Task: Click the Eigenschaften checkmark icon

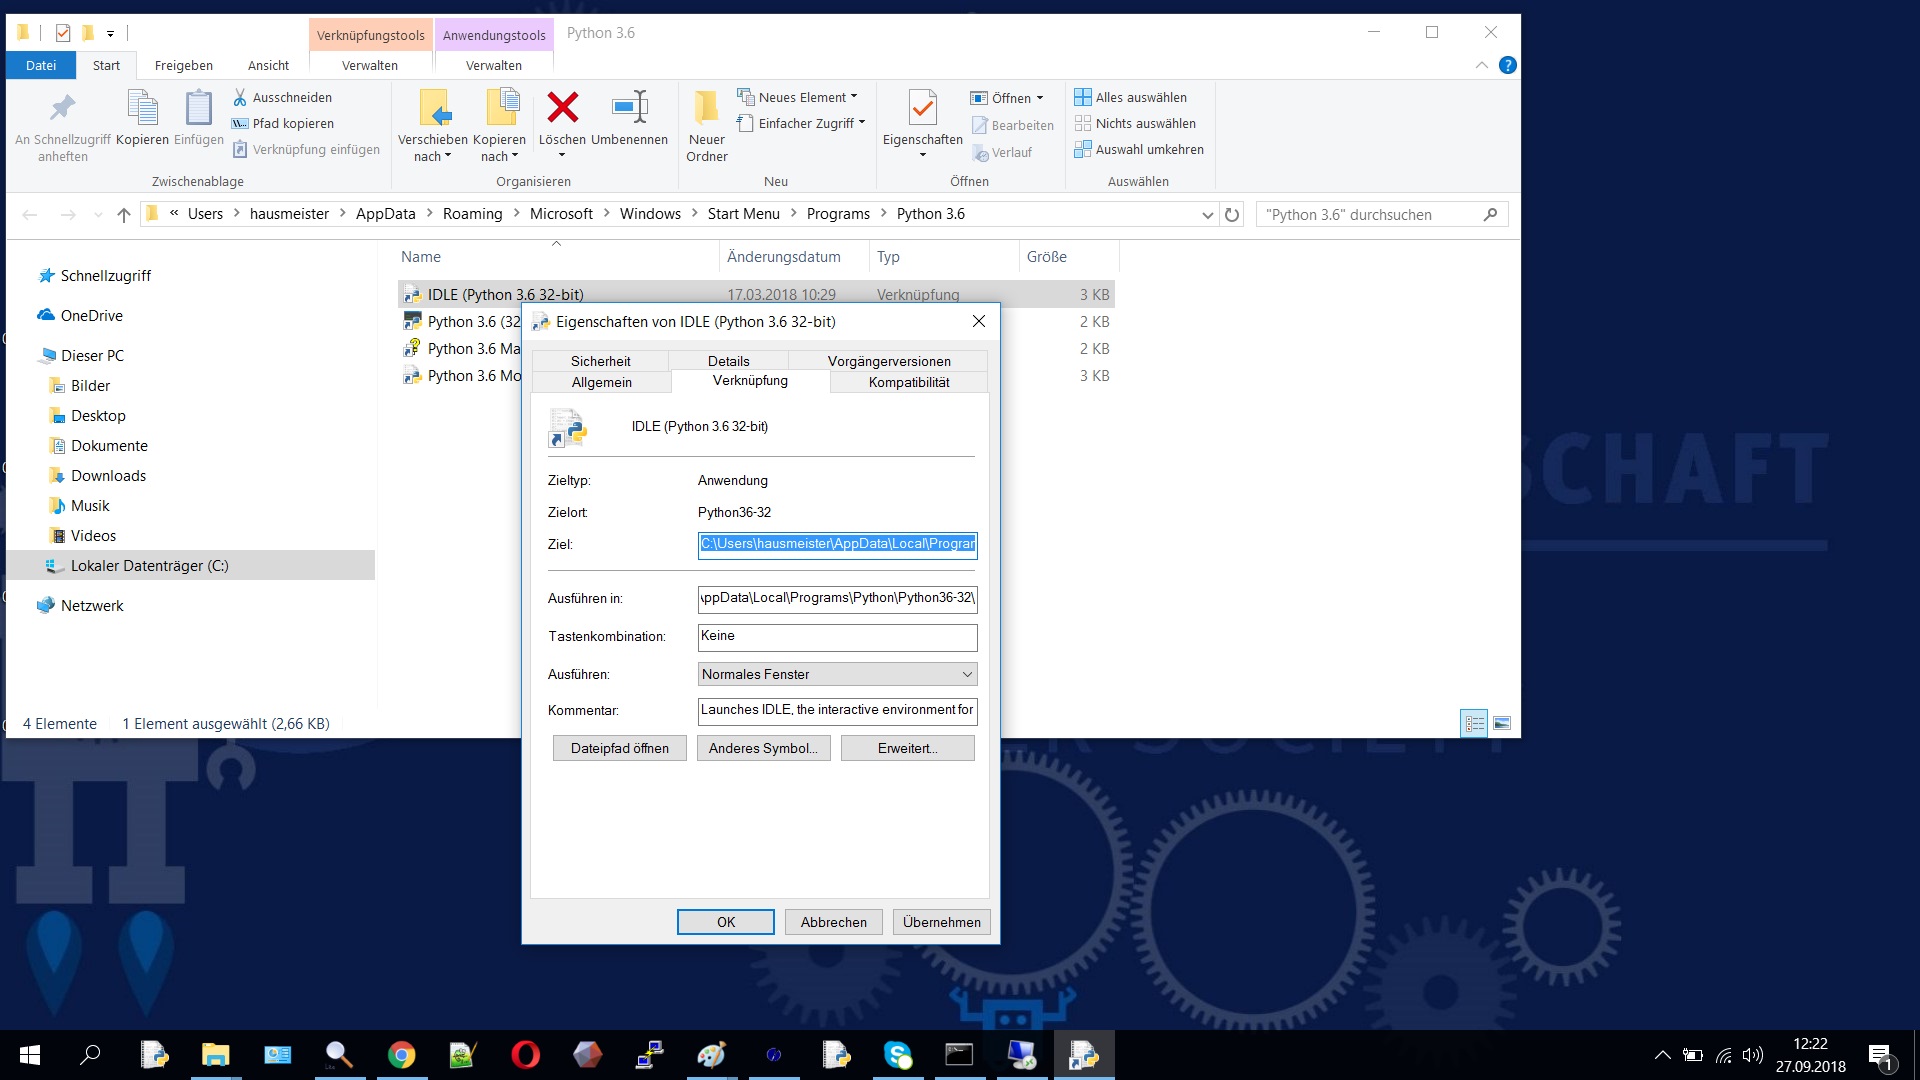Action: [x=922, y=107]
